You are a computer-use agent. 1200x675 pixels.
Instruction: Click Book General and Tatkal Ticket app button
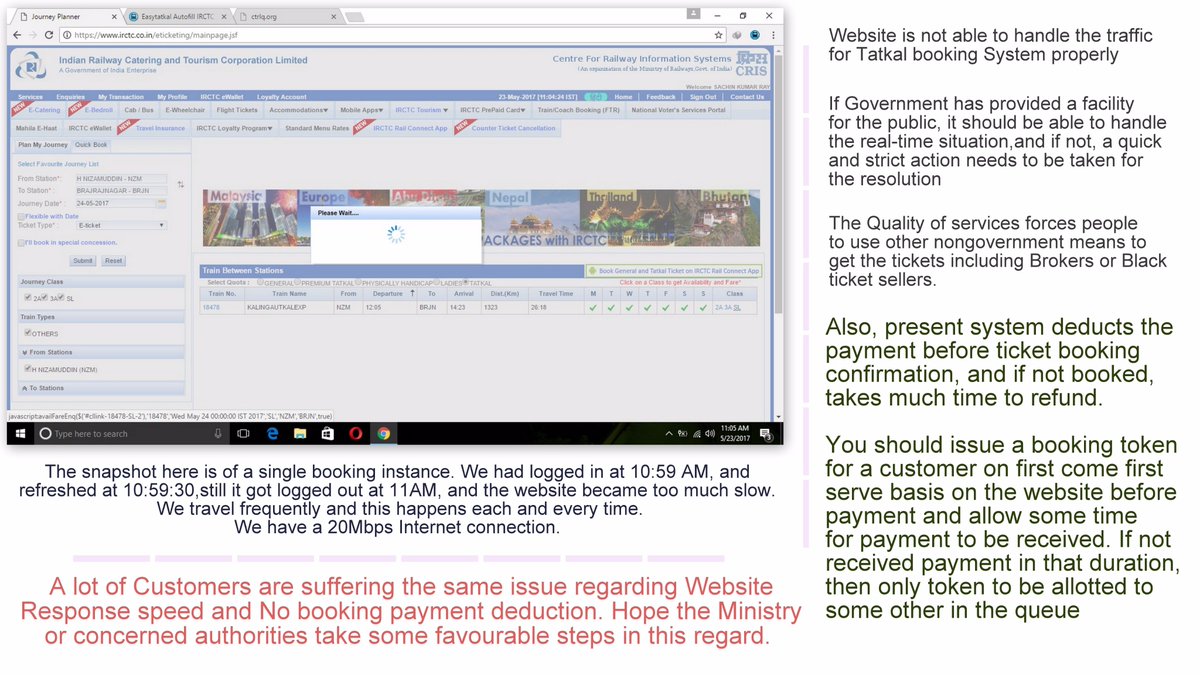click(x=675, y=271)
